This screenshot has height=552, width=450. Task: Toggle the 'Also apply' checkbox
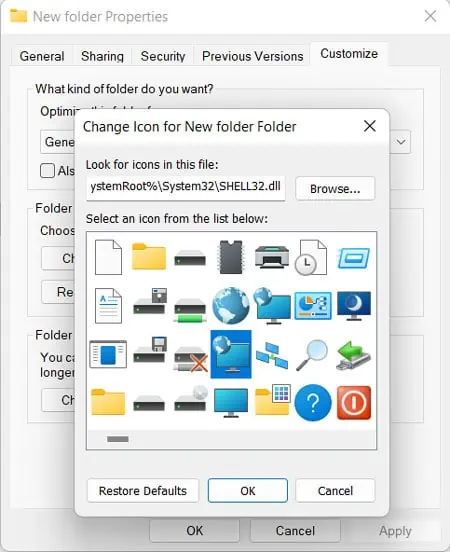tap(48, 171)
